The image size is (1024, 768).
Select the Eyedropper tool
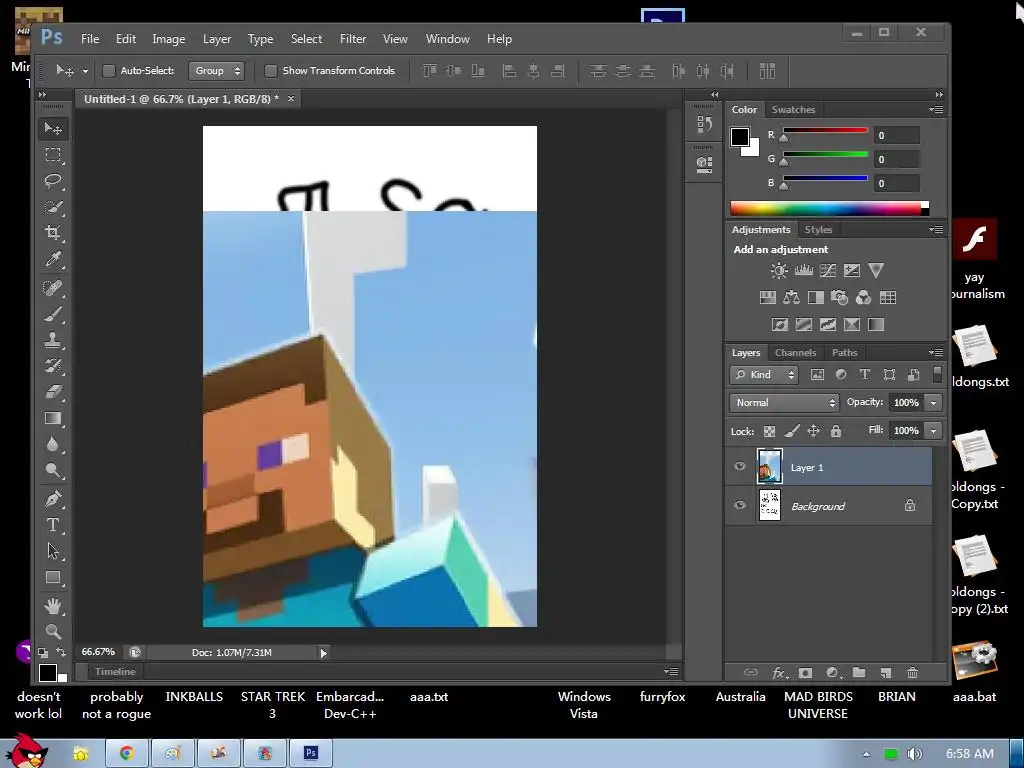(54, 259)
